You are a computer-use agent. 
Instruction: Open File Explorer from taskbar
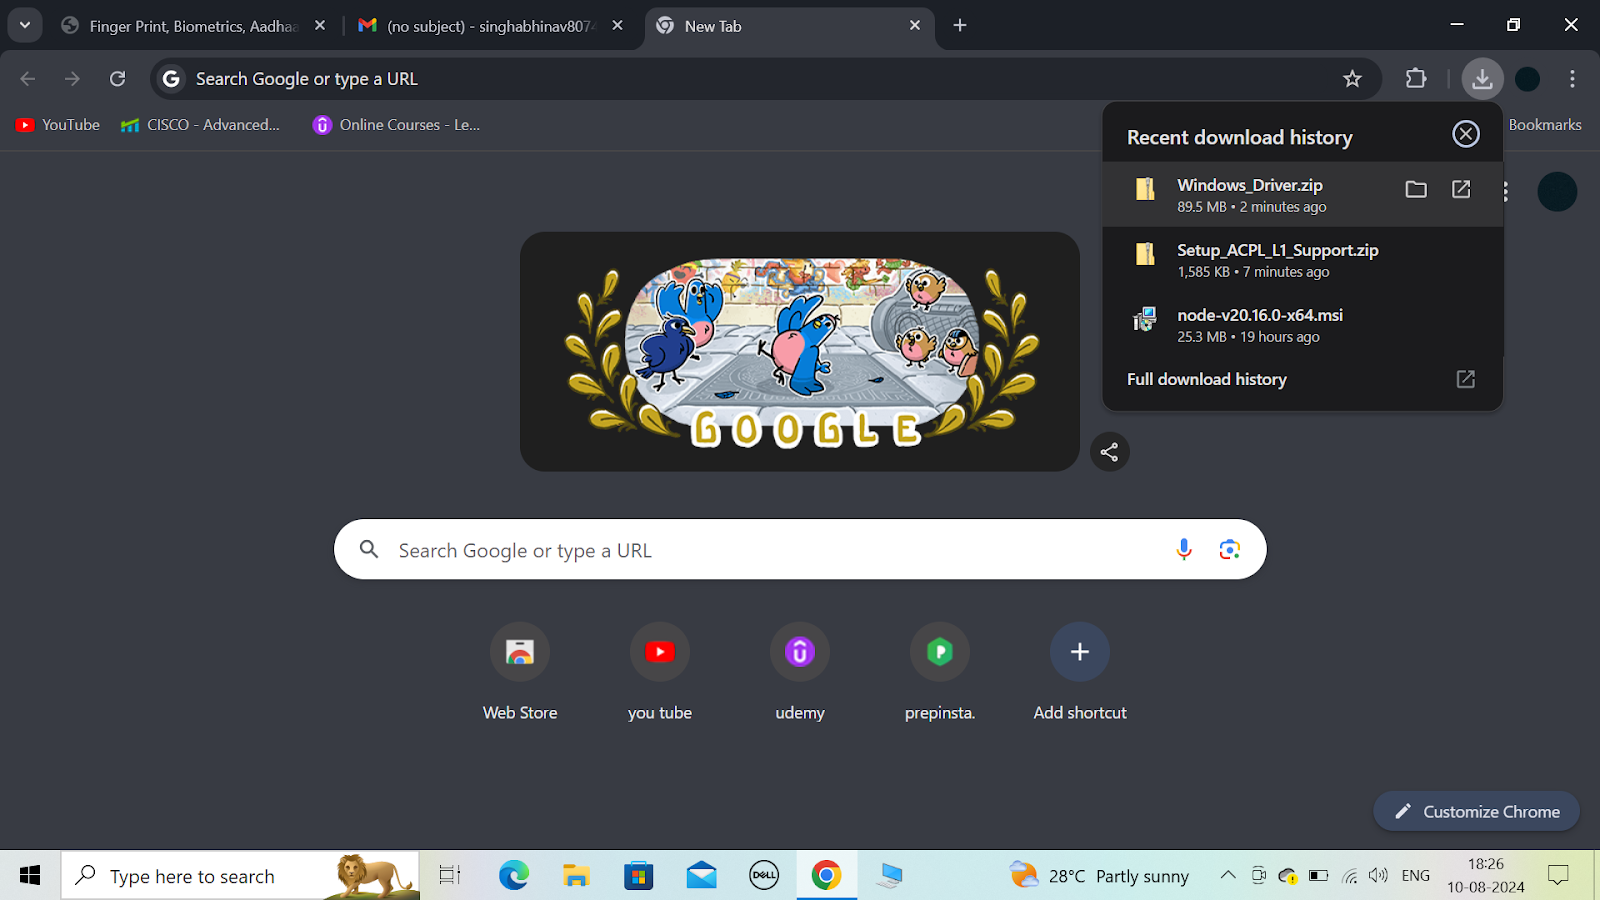pyautogui.click(x=576, y=876)
